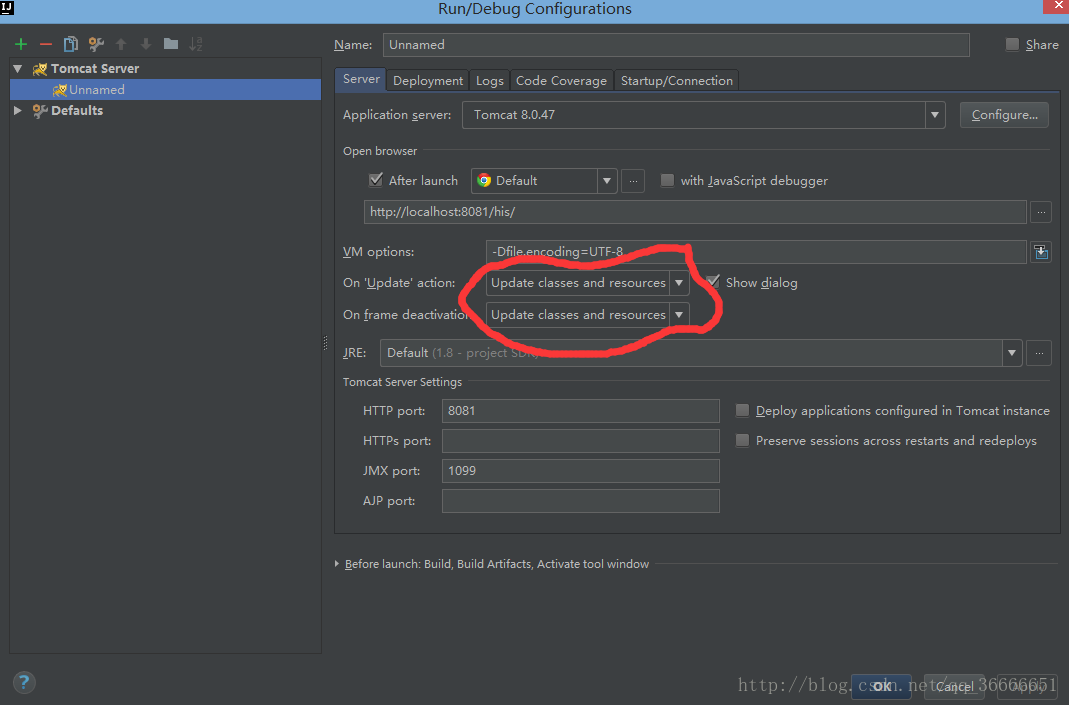Image resolution: width=1069 pixels, height=705 pixels.
Task: Sort configurations alphabetically icon
Action: tap(196, 44)
